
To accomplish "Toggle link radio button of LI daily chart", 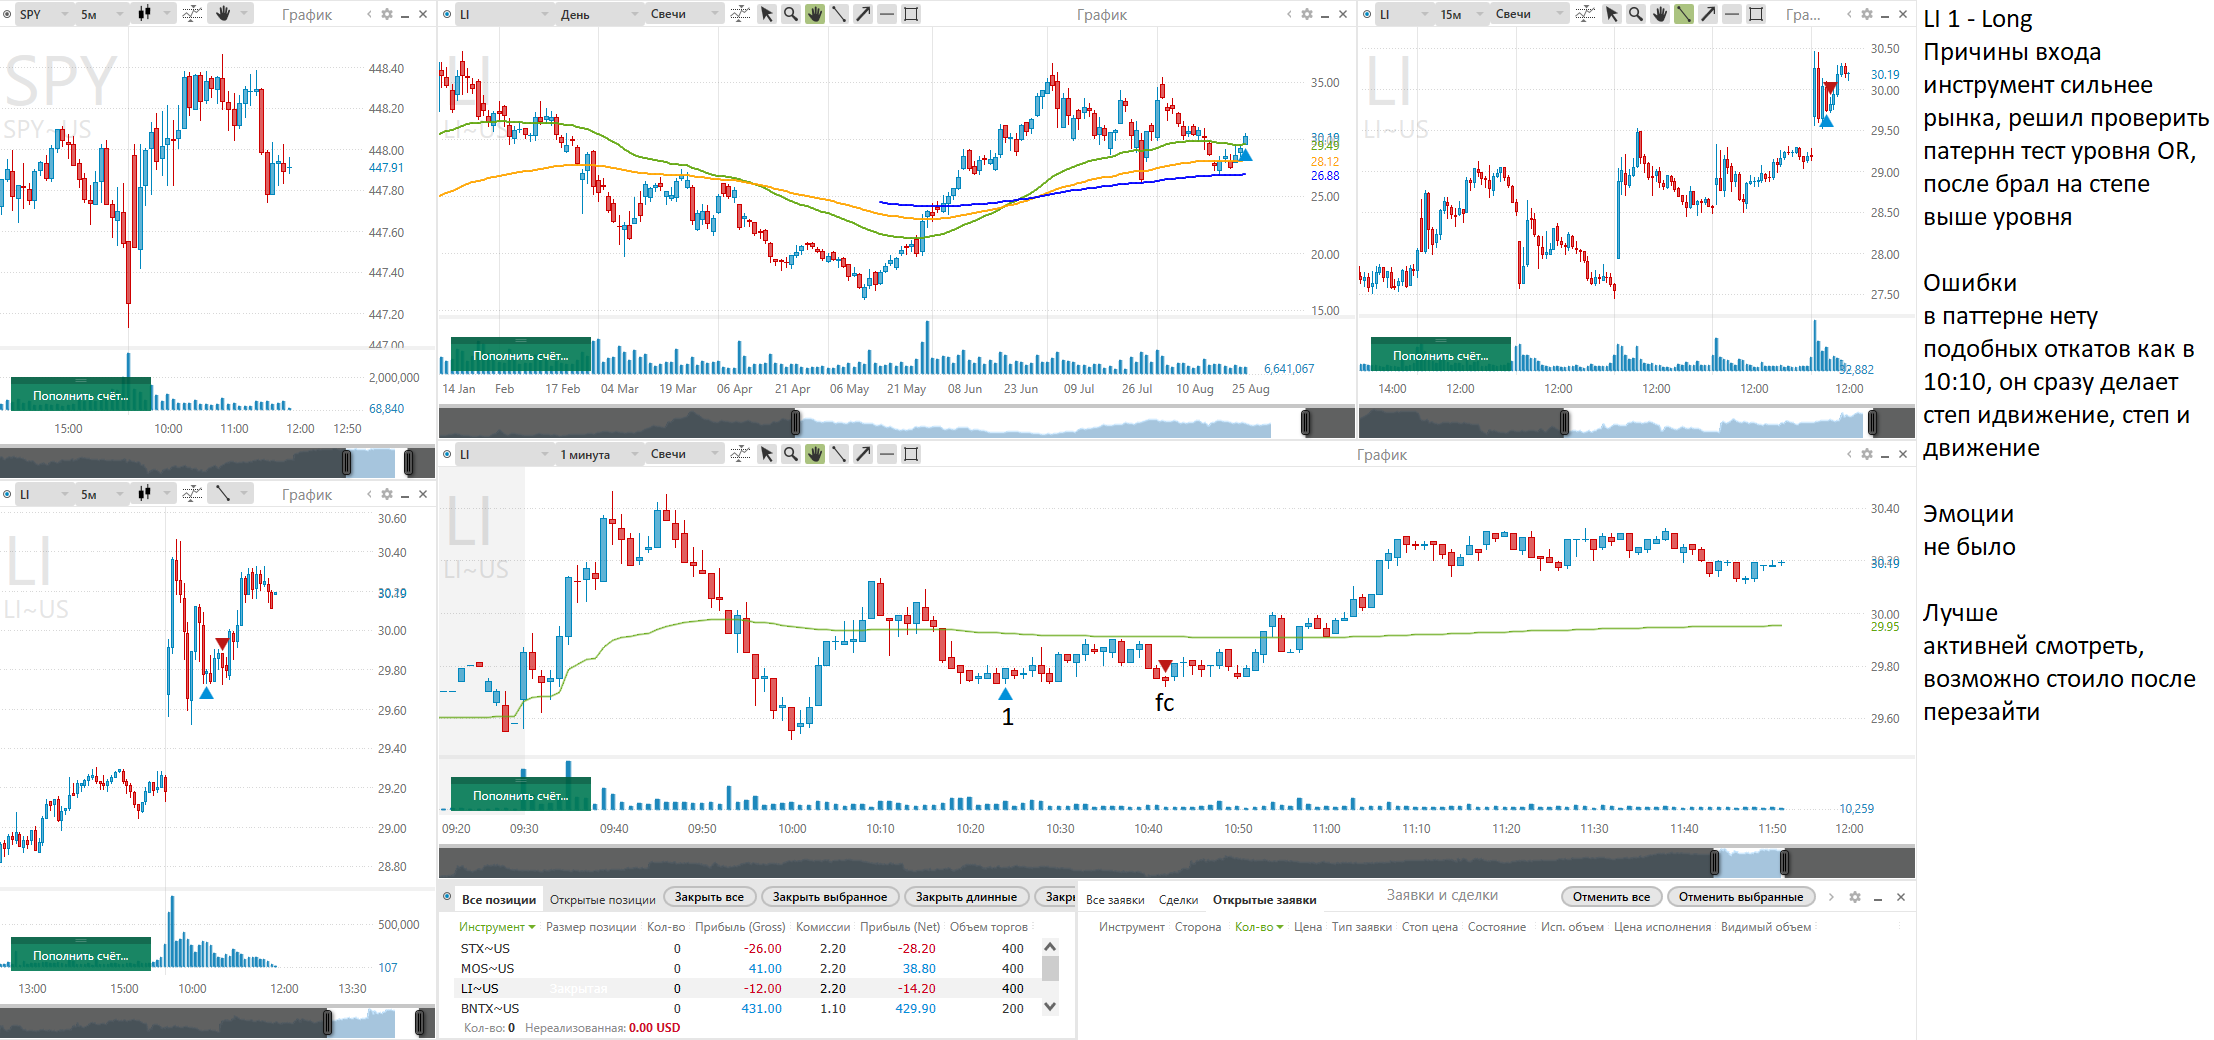I will click(x=447, y=14).
